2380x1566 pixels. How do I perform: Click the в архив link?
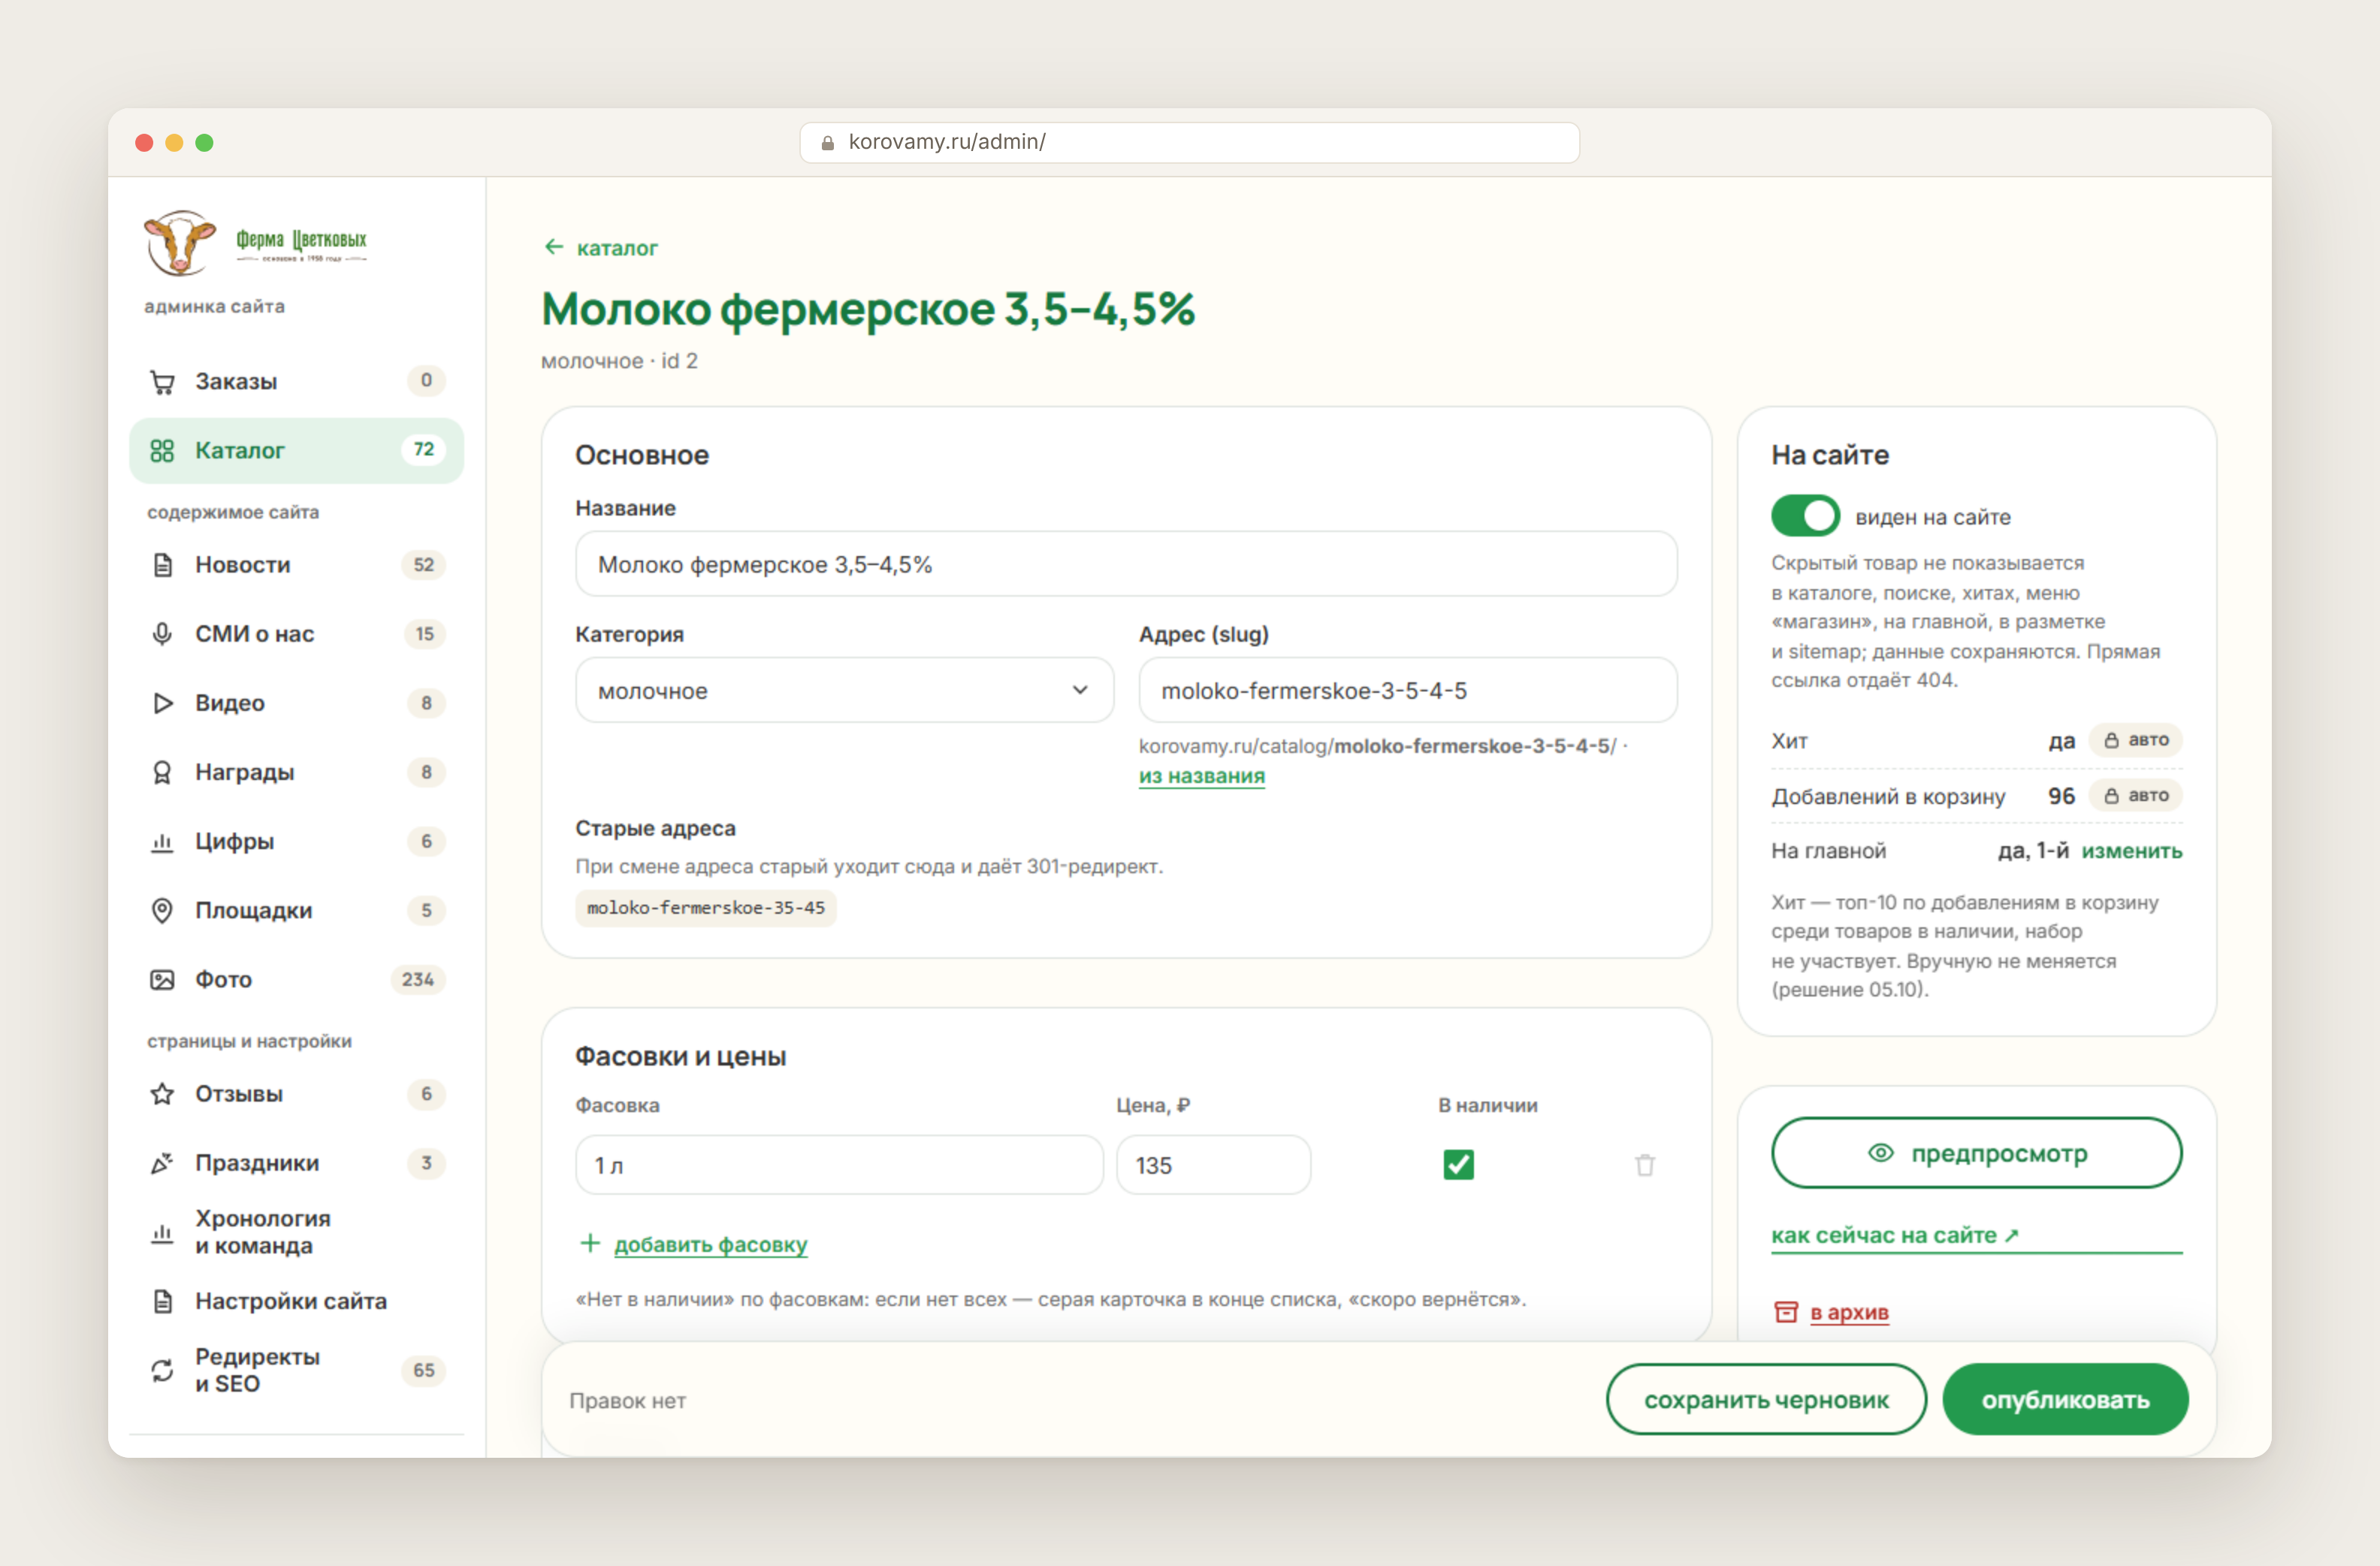1849,1312
